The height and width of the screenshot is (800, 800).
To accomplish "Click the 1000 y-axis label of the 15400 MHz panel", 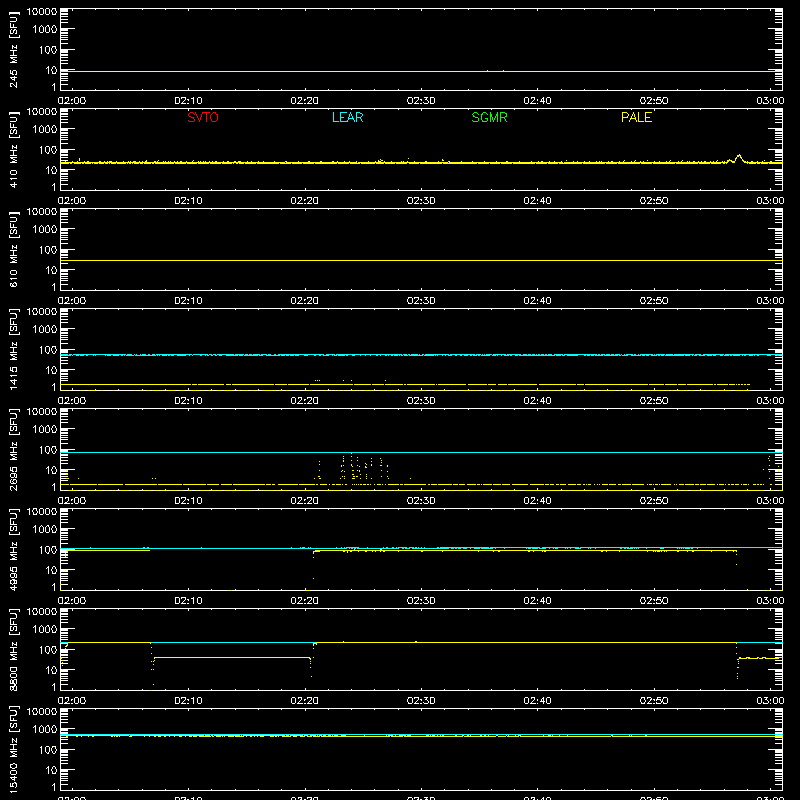I will point(45,730).
